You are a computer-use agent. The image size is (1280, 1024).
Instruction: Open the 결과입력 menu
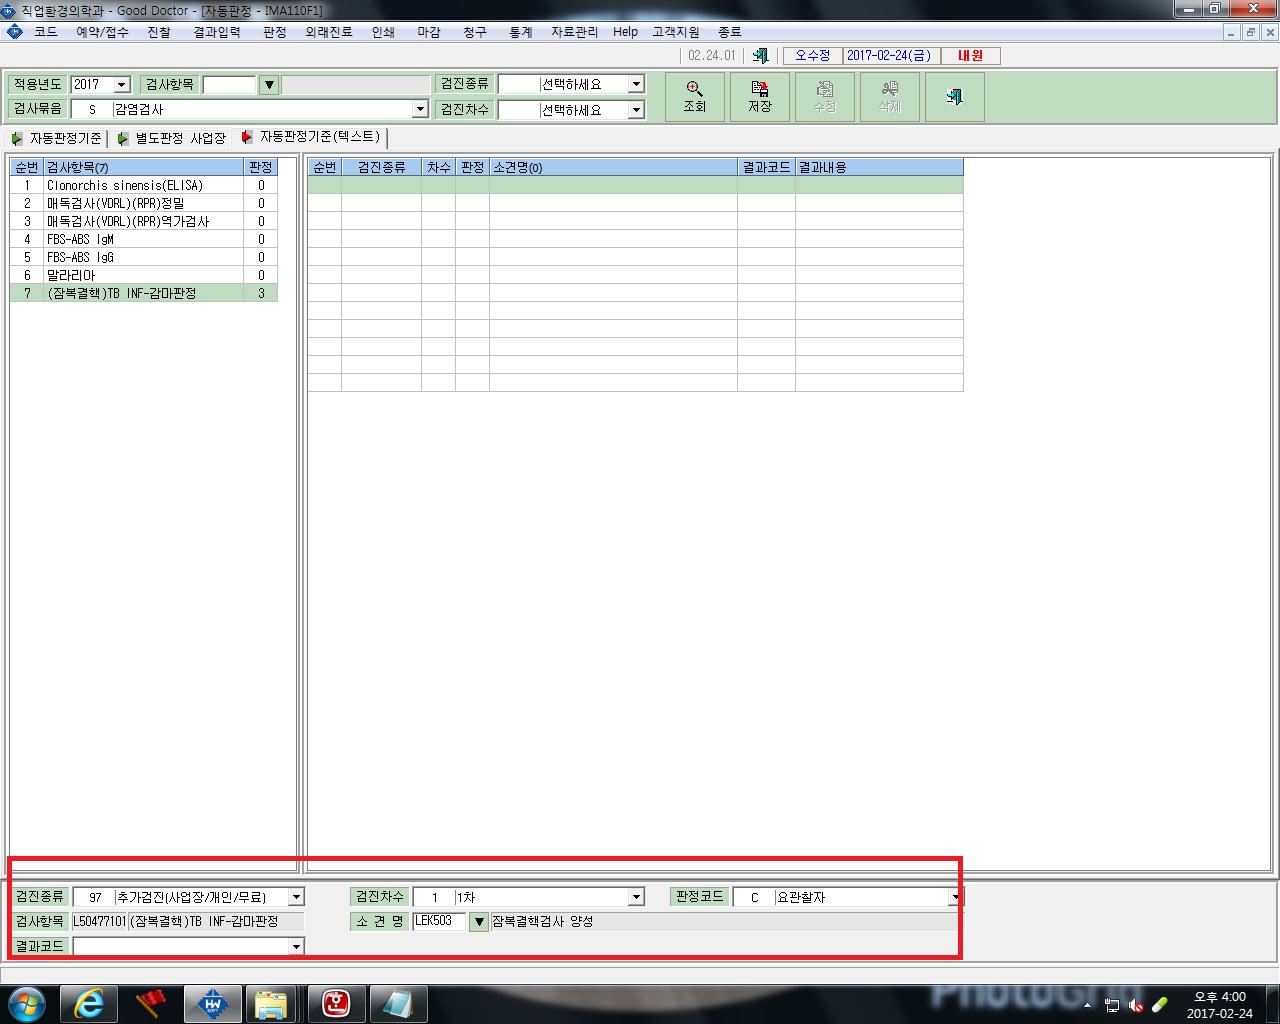point(217,32)
